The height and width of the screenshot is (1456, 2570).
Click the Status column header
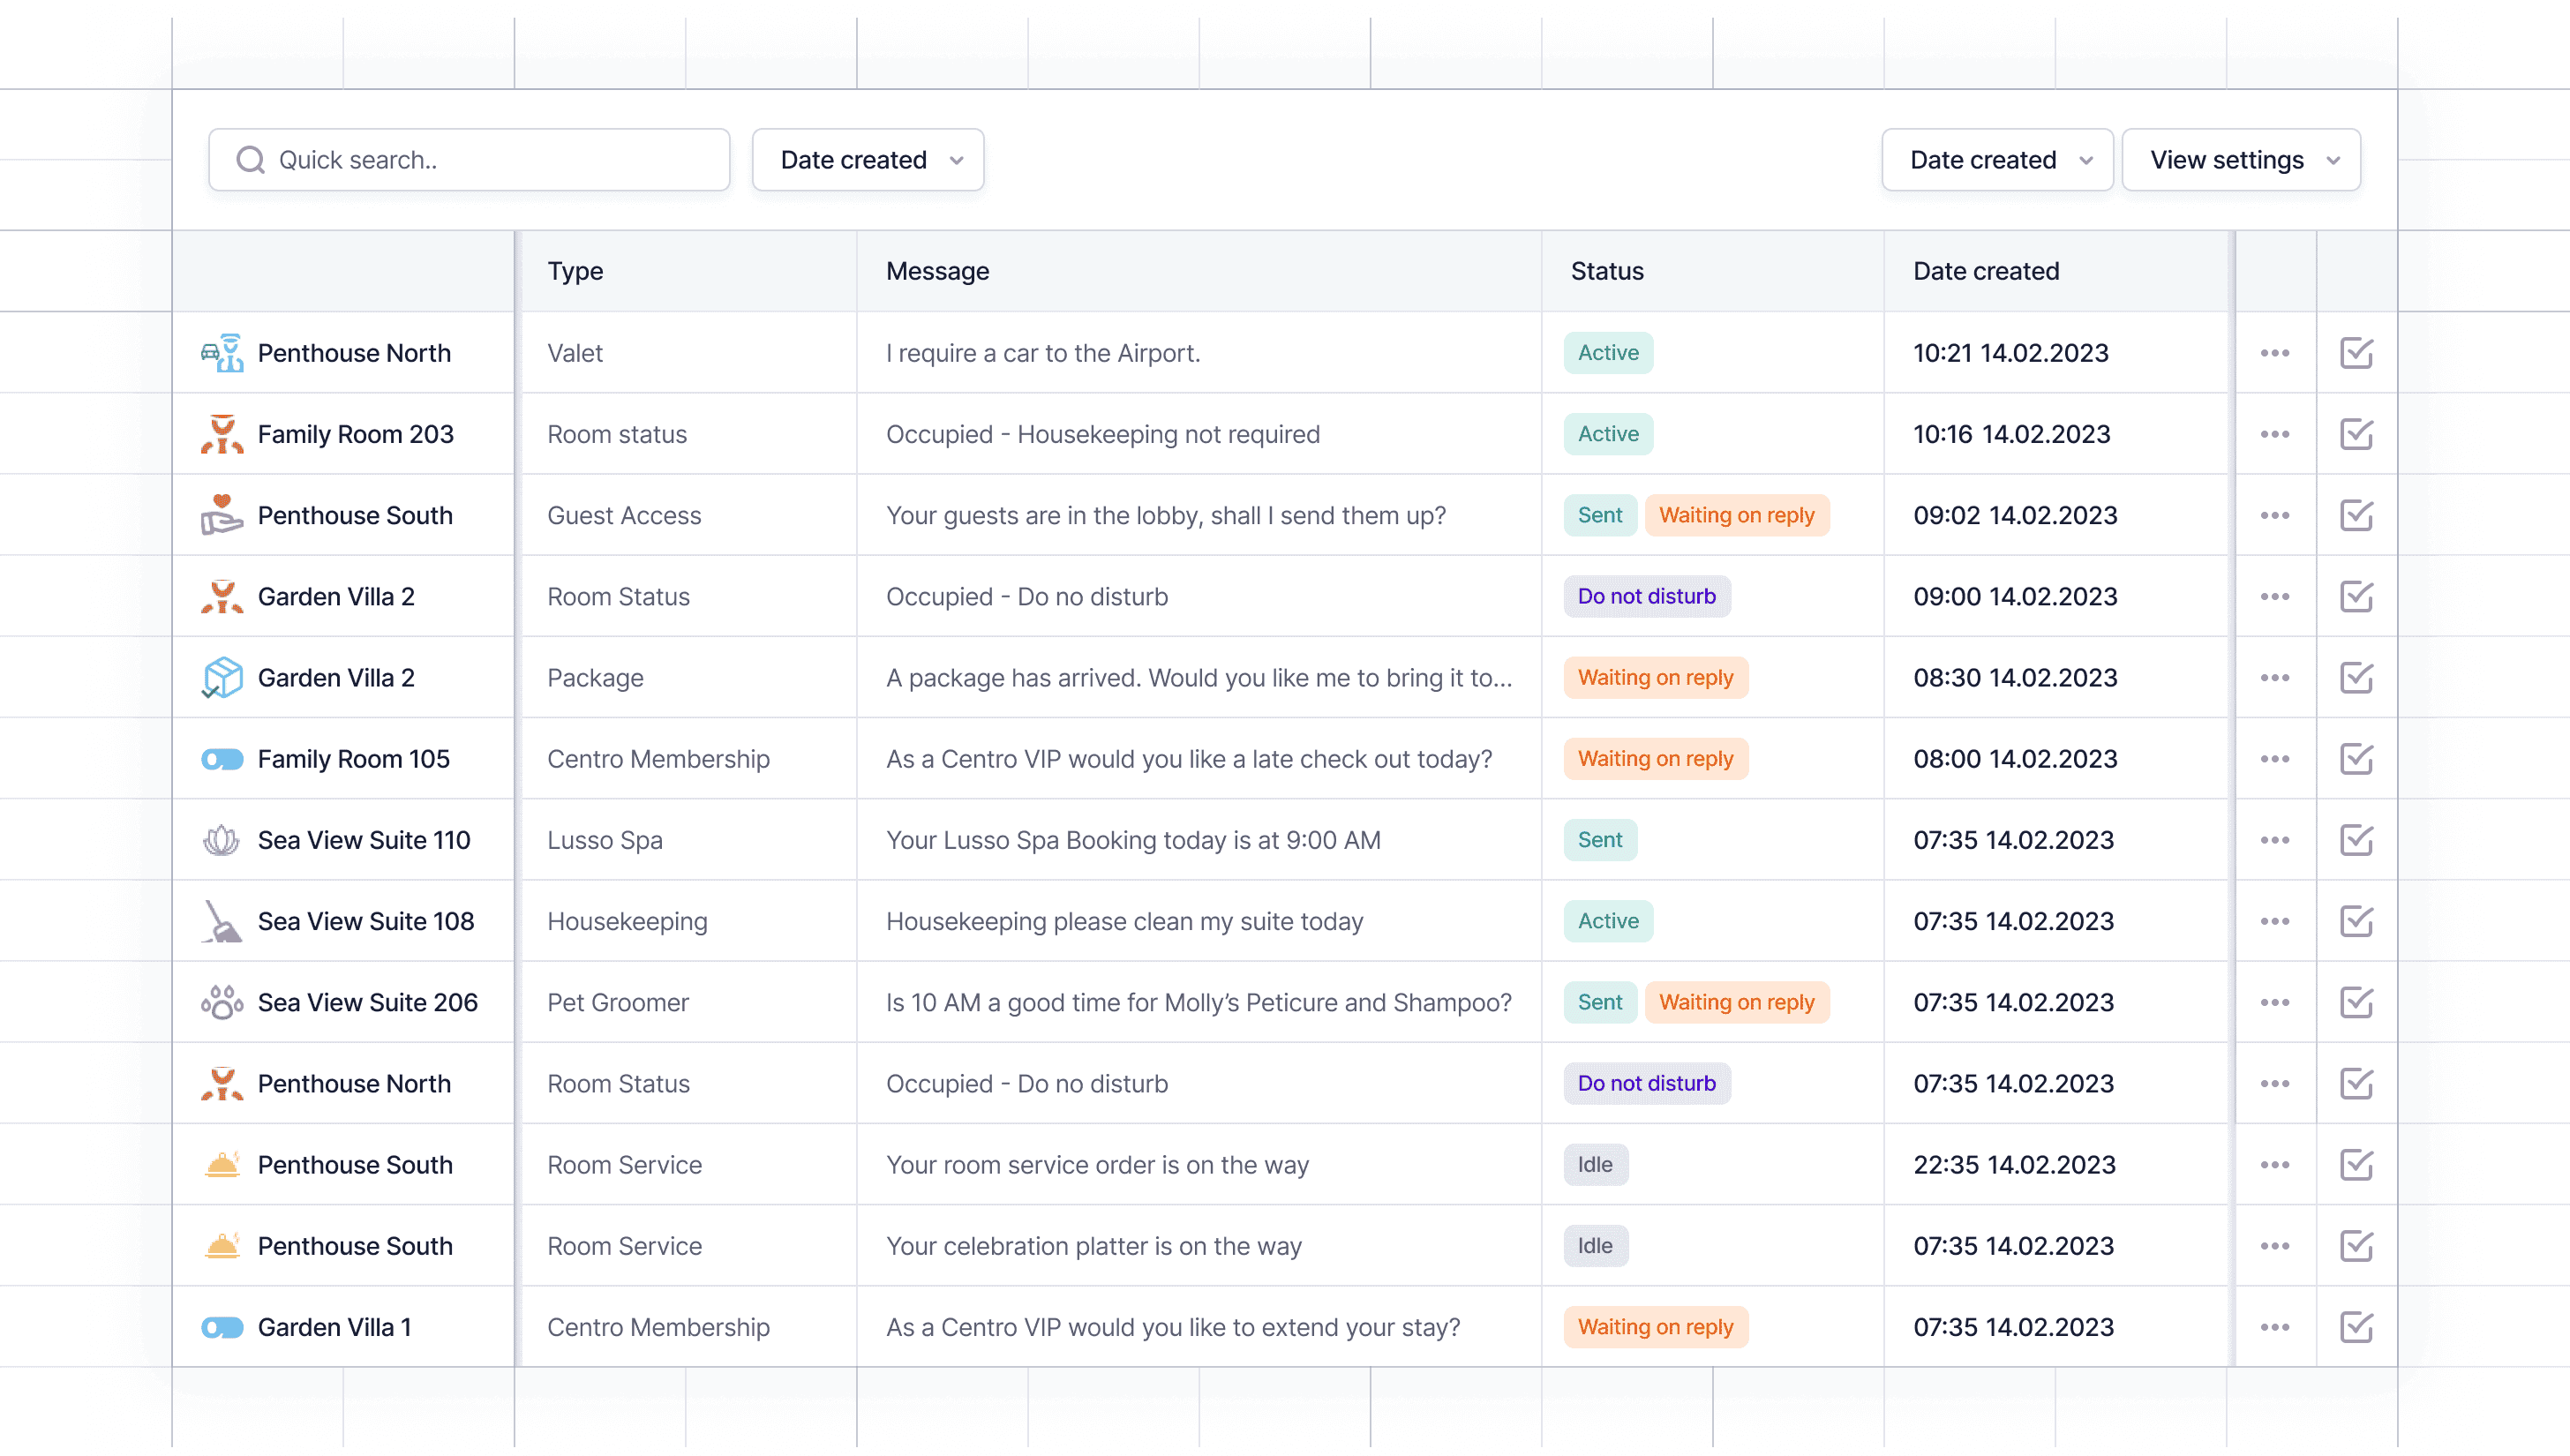pos(1606,271)
